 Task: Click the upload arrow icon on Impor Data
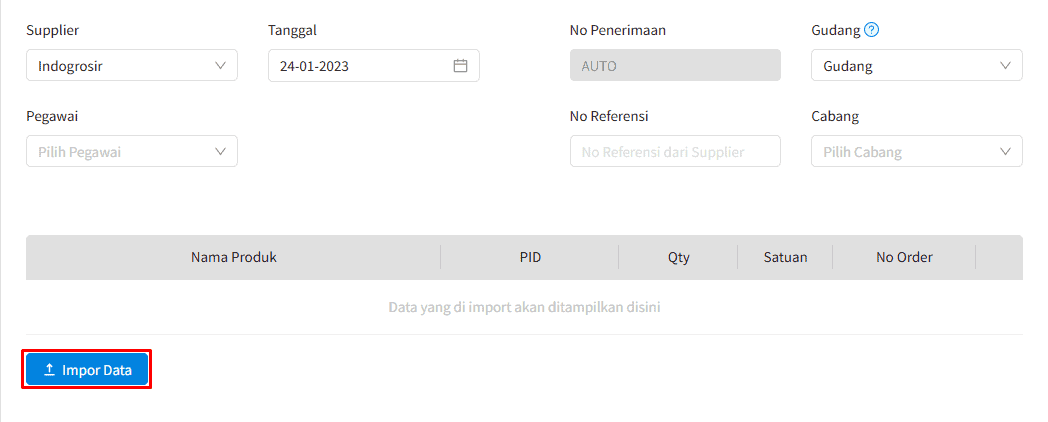coord(49,370)
